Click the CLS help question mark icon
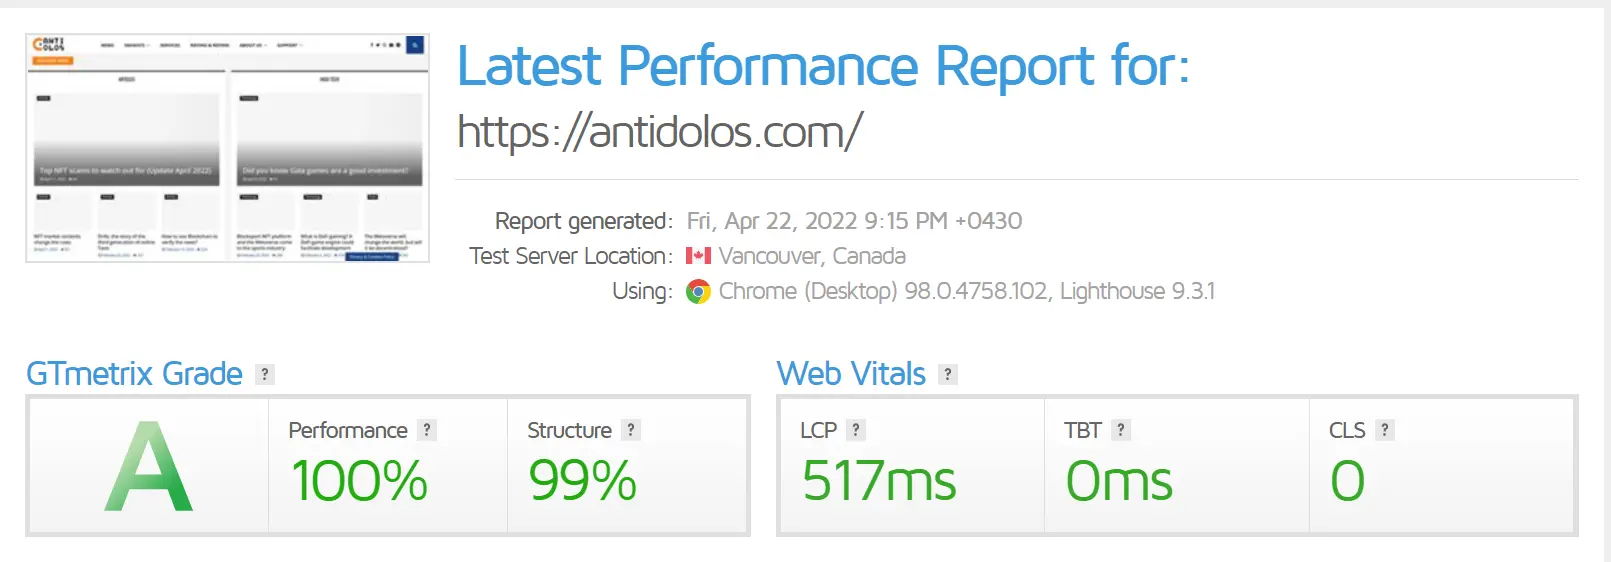The image size is (1611, 562). click(1384, 430)
